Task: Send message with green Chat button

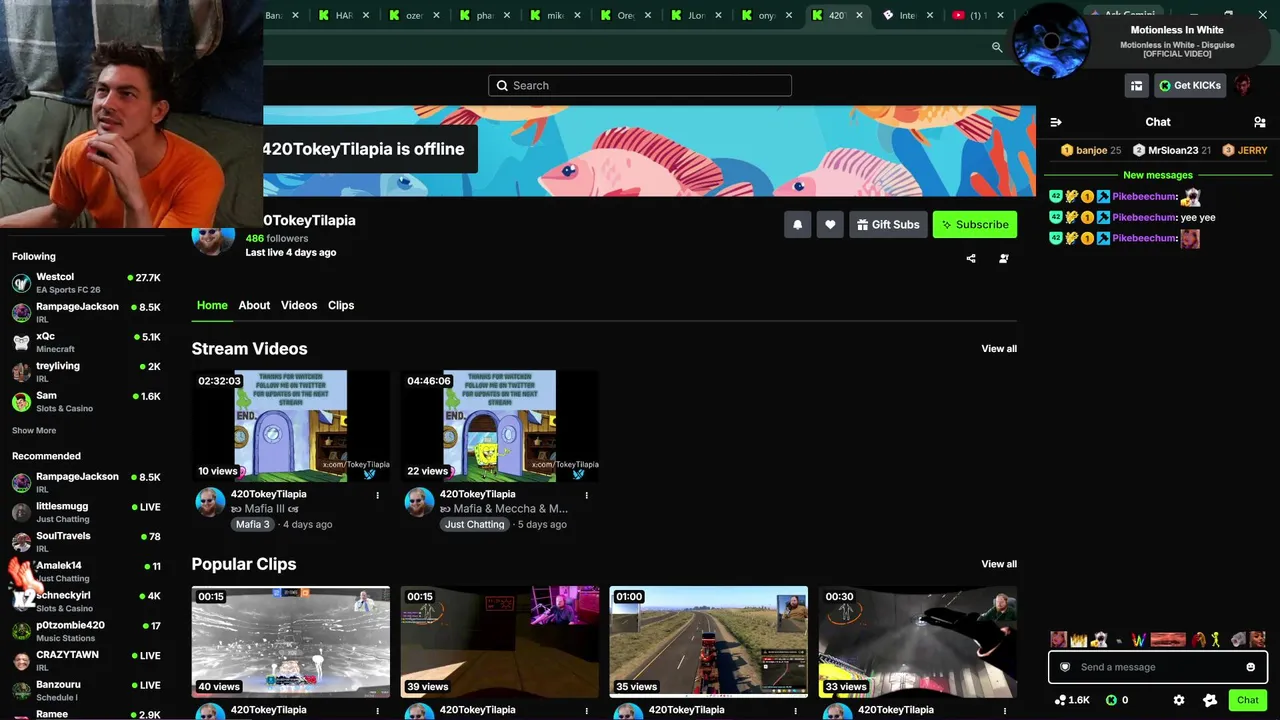Action: [x=1247, y=700]
